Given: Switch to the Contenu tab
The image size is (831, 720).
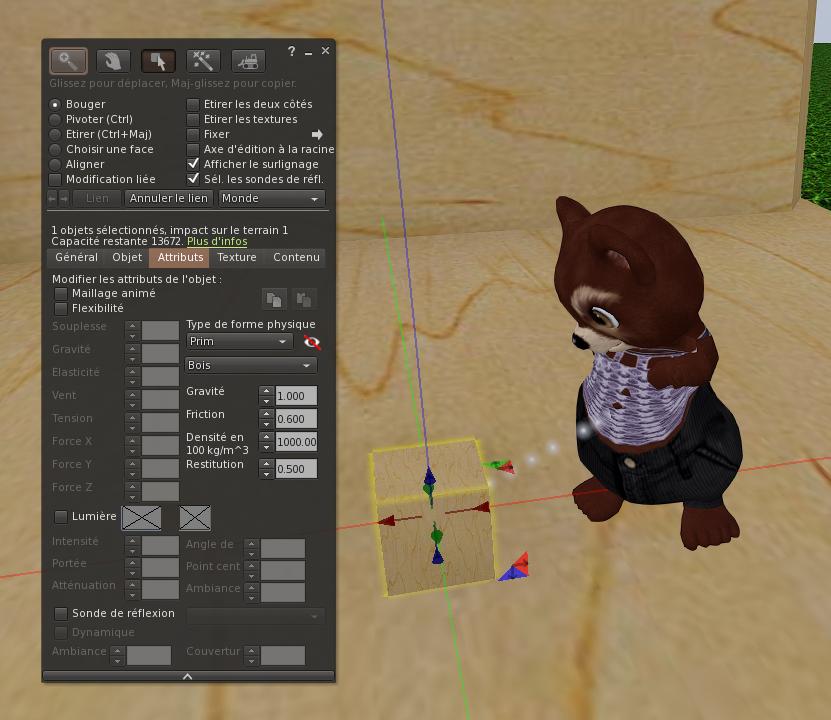Looking at the screenshot, I should point(296,257).
